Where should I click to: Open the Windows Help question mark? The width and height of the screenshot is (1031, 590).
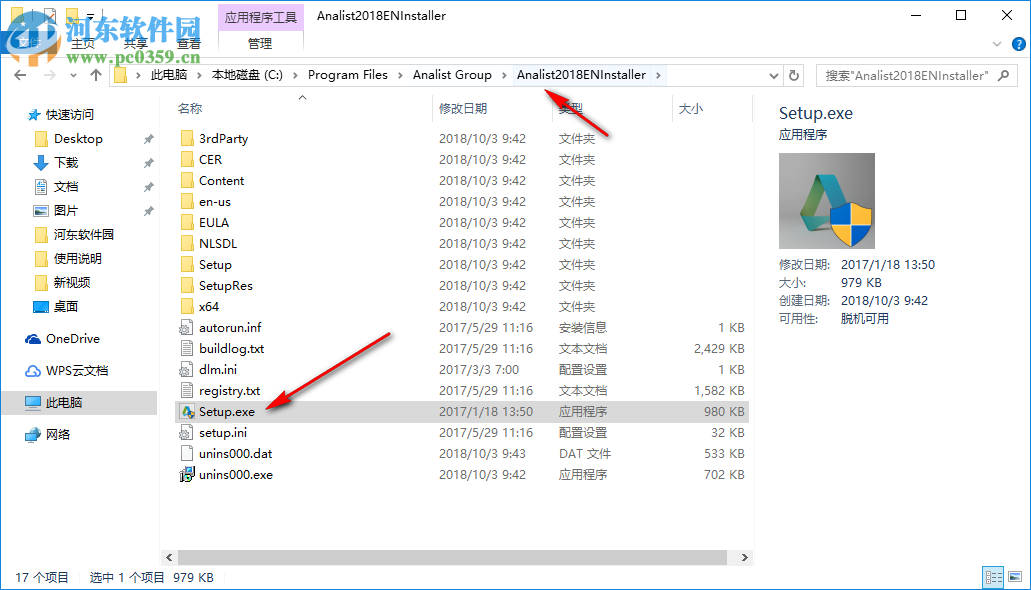[x=1019, y=44]
